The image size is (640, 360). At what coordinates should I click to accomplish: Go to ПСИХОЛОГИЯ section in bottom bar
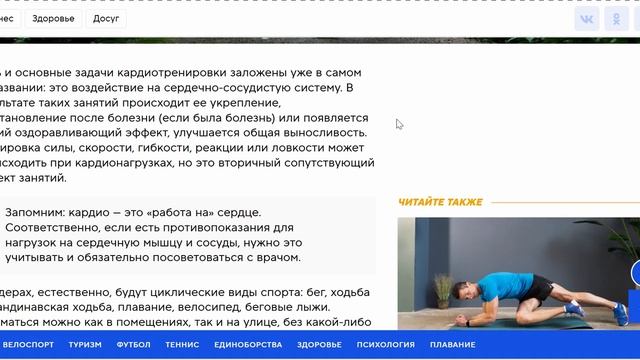tap(385, 345)
